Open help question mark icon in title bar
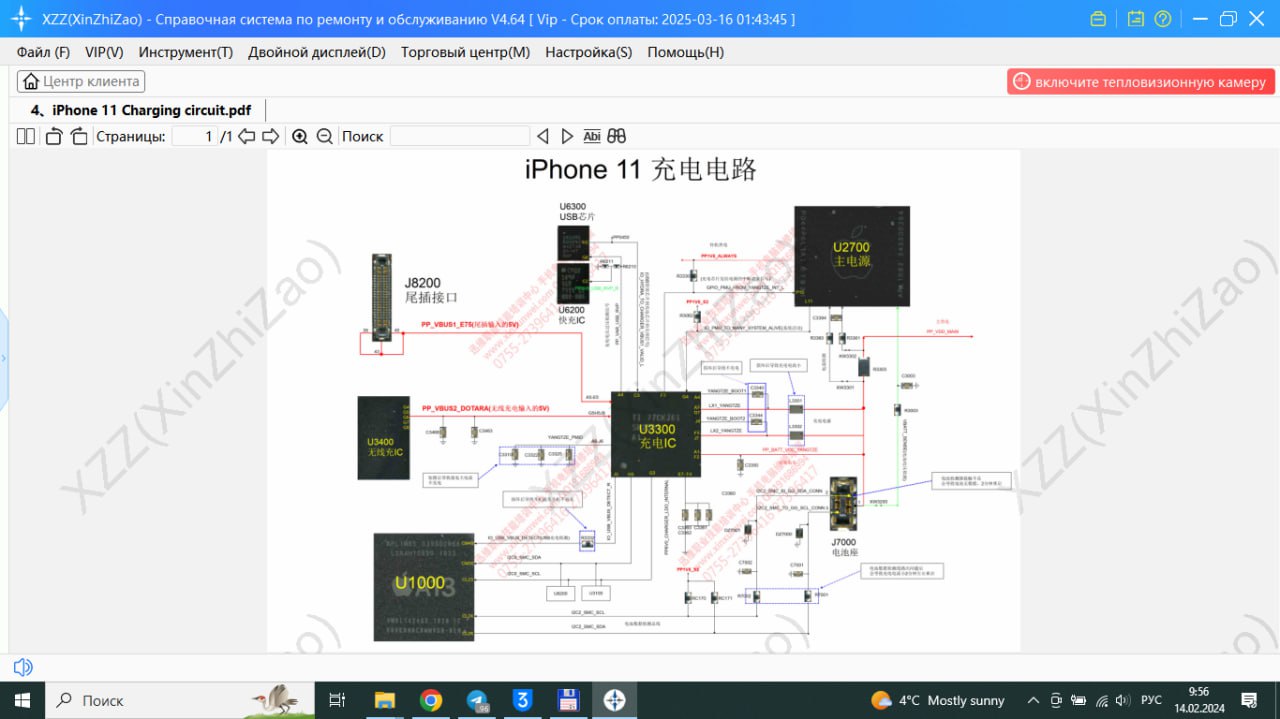The width and height of the screenshot is (1280, 719). coord(1162,19)
